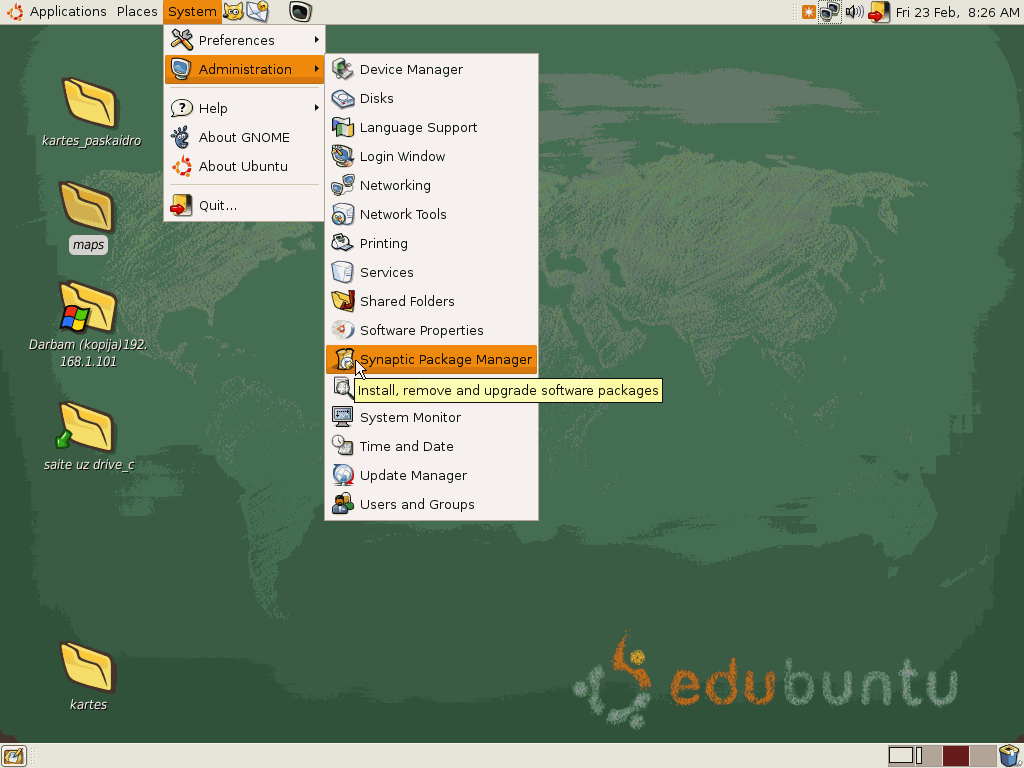The image size is (1024, 768).
Task: Open About GNOME
Action: click(x=244, y=137)
